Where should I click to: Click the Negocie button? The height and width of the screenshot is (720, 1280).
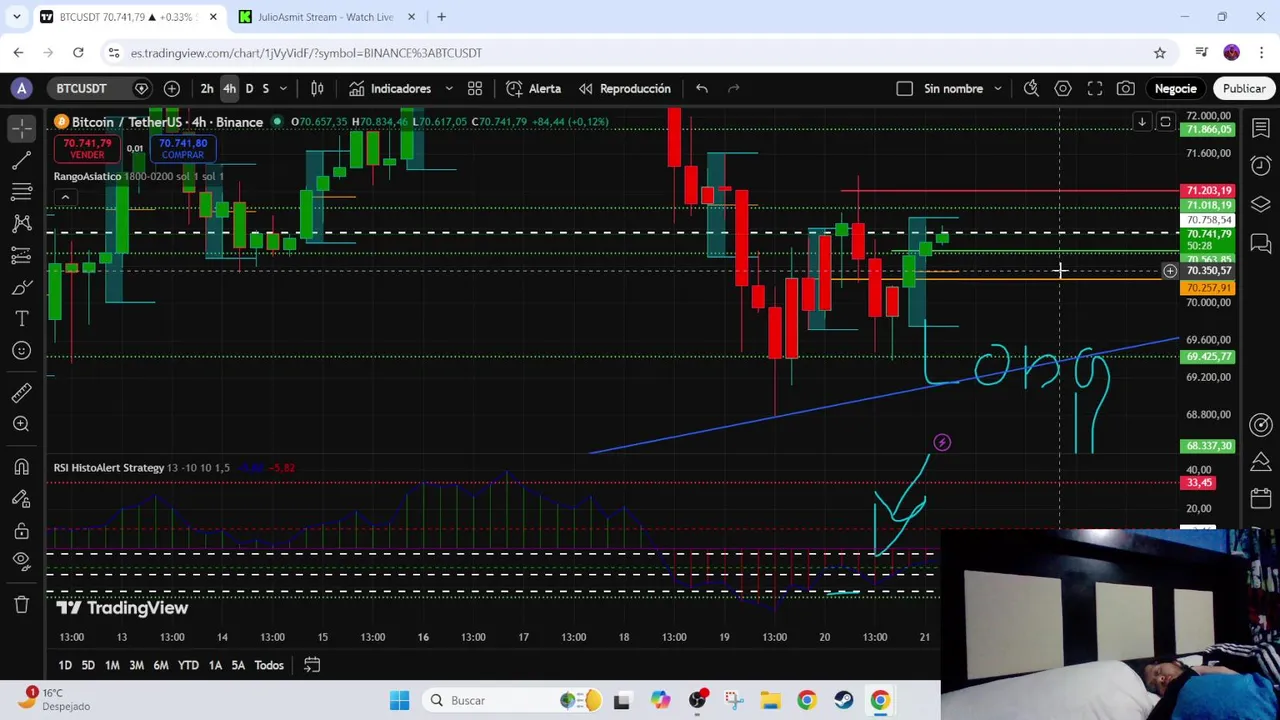pyautogui.click(x=1175, y=88)
